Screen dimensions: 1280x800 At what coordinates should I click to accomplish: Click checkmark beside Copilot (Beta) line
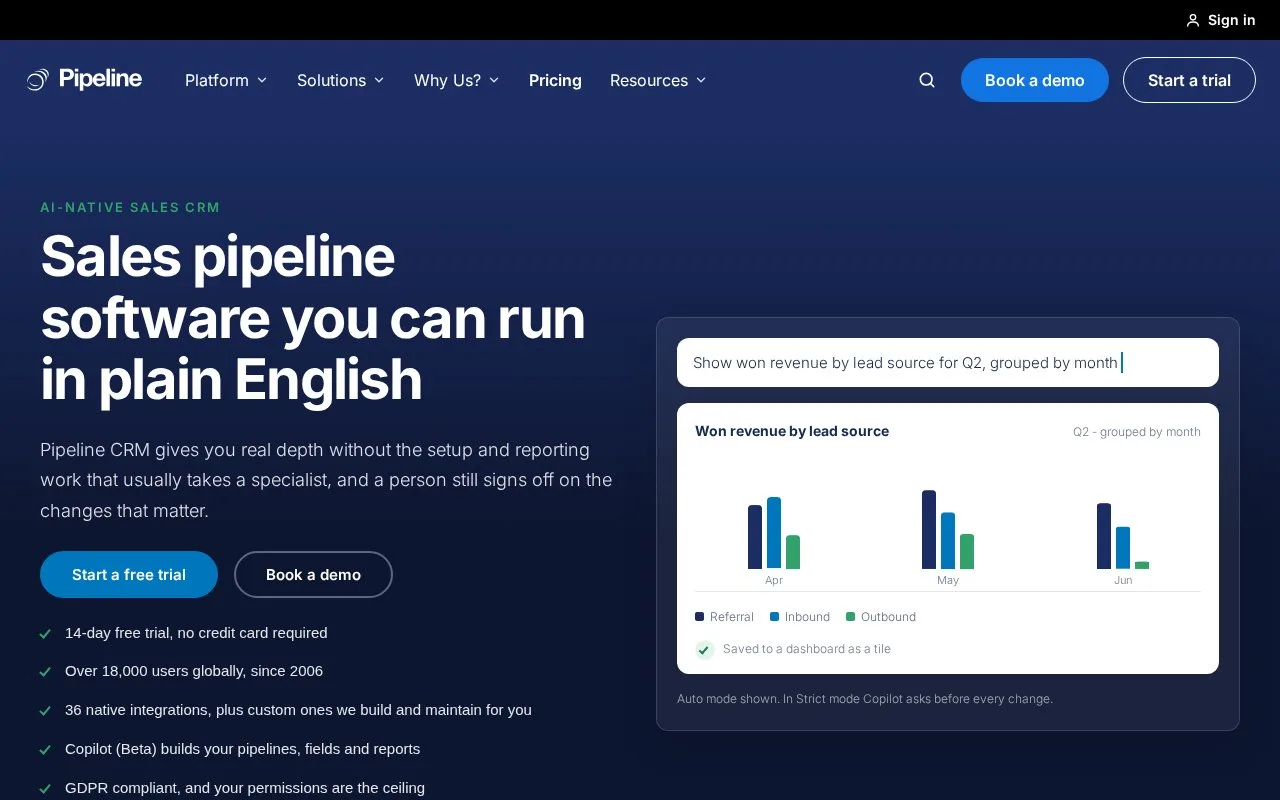point(45,750)
